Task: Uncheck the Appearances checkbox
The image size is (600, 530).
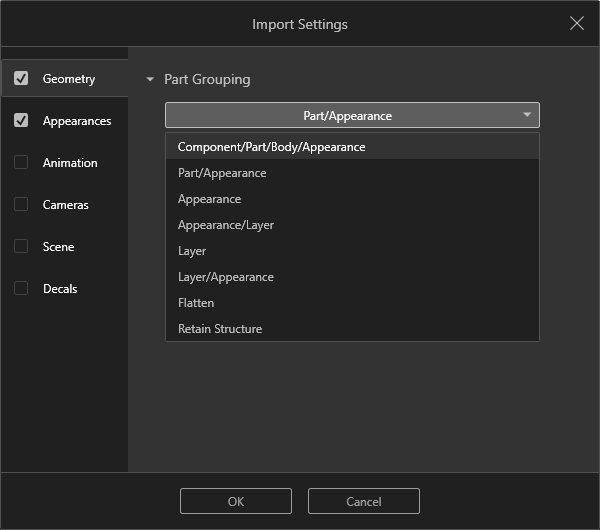Action: point(21,121)
